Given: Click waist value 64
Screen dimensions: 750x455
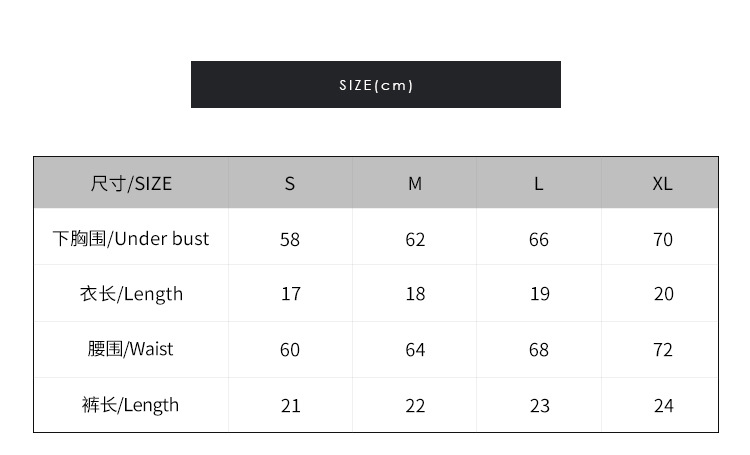Looking at the screenshot, I should coord(415,349).
